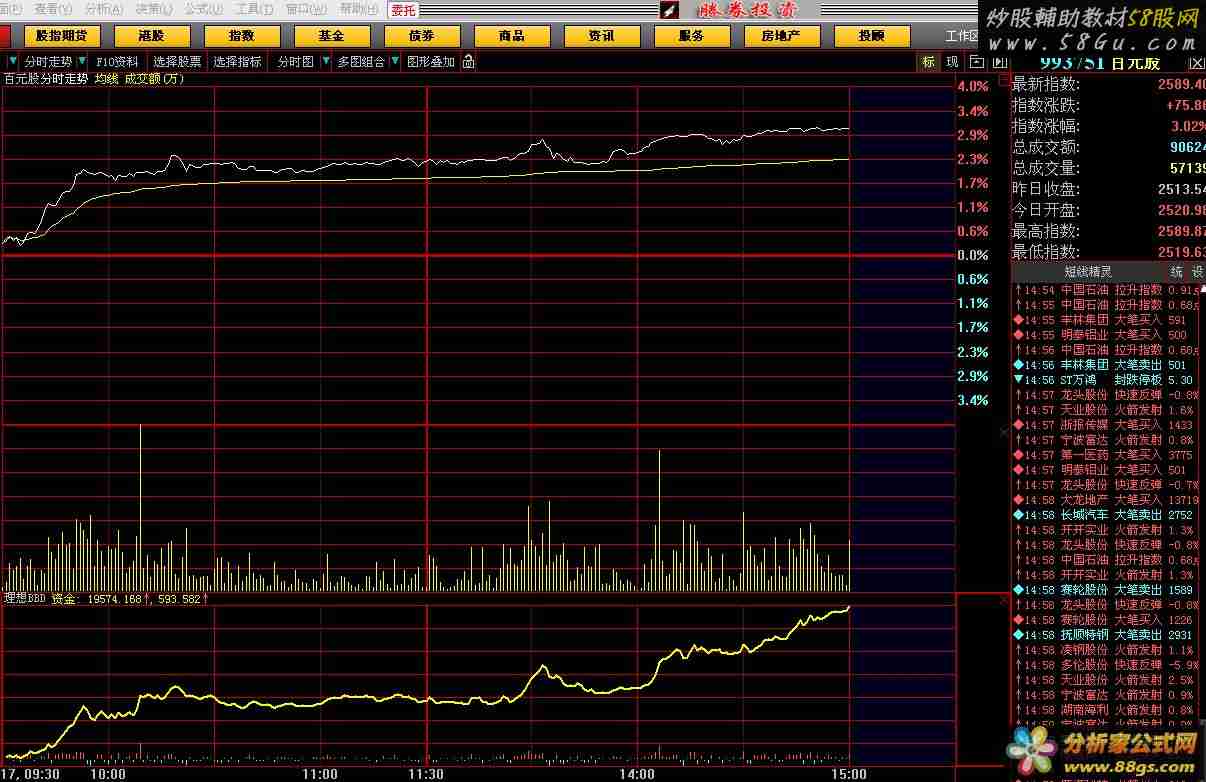
Task: Open the 债券 section
Action: point(421,36)
